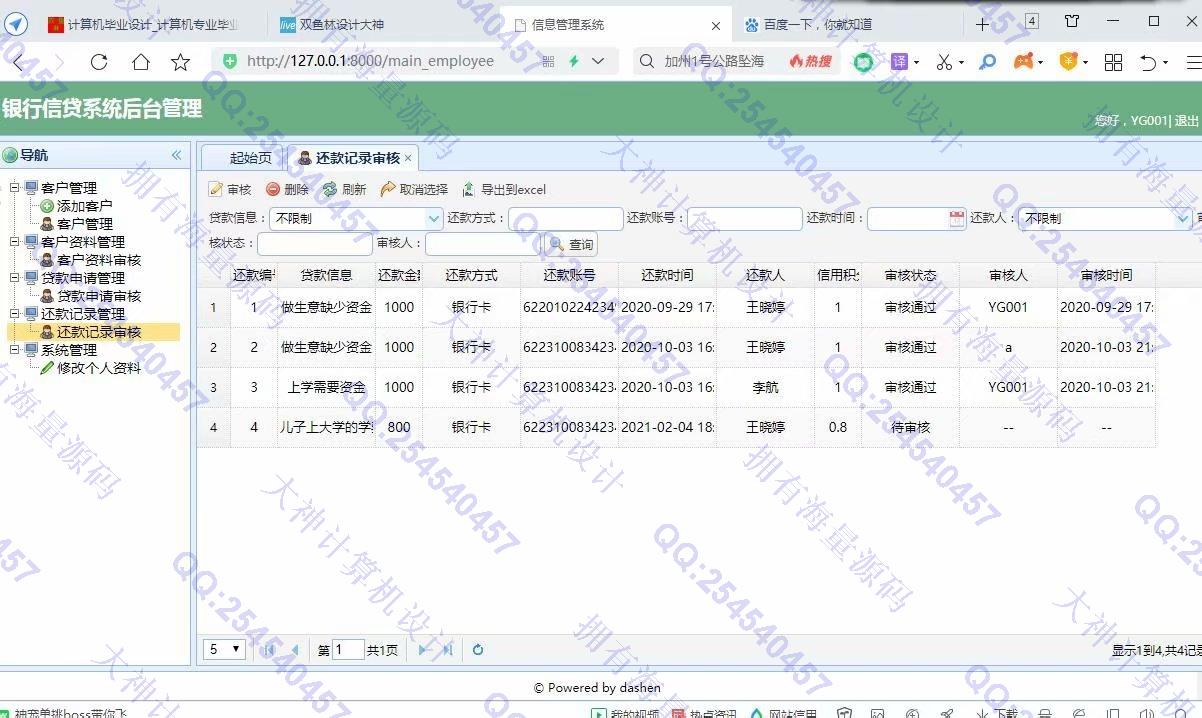Export table using 导出到excel icon
The width and height of the screenshot is (1202, 718).
(468, 190)
